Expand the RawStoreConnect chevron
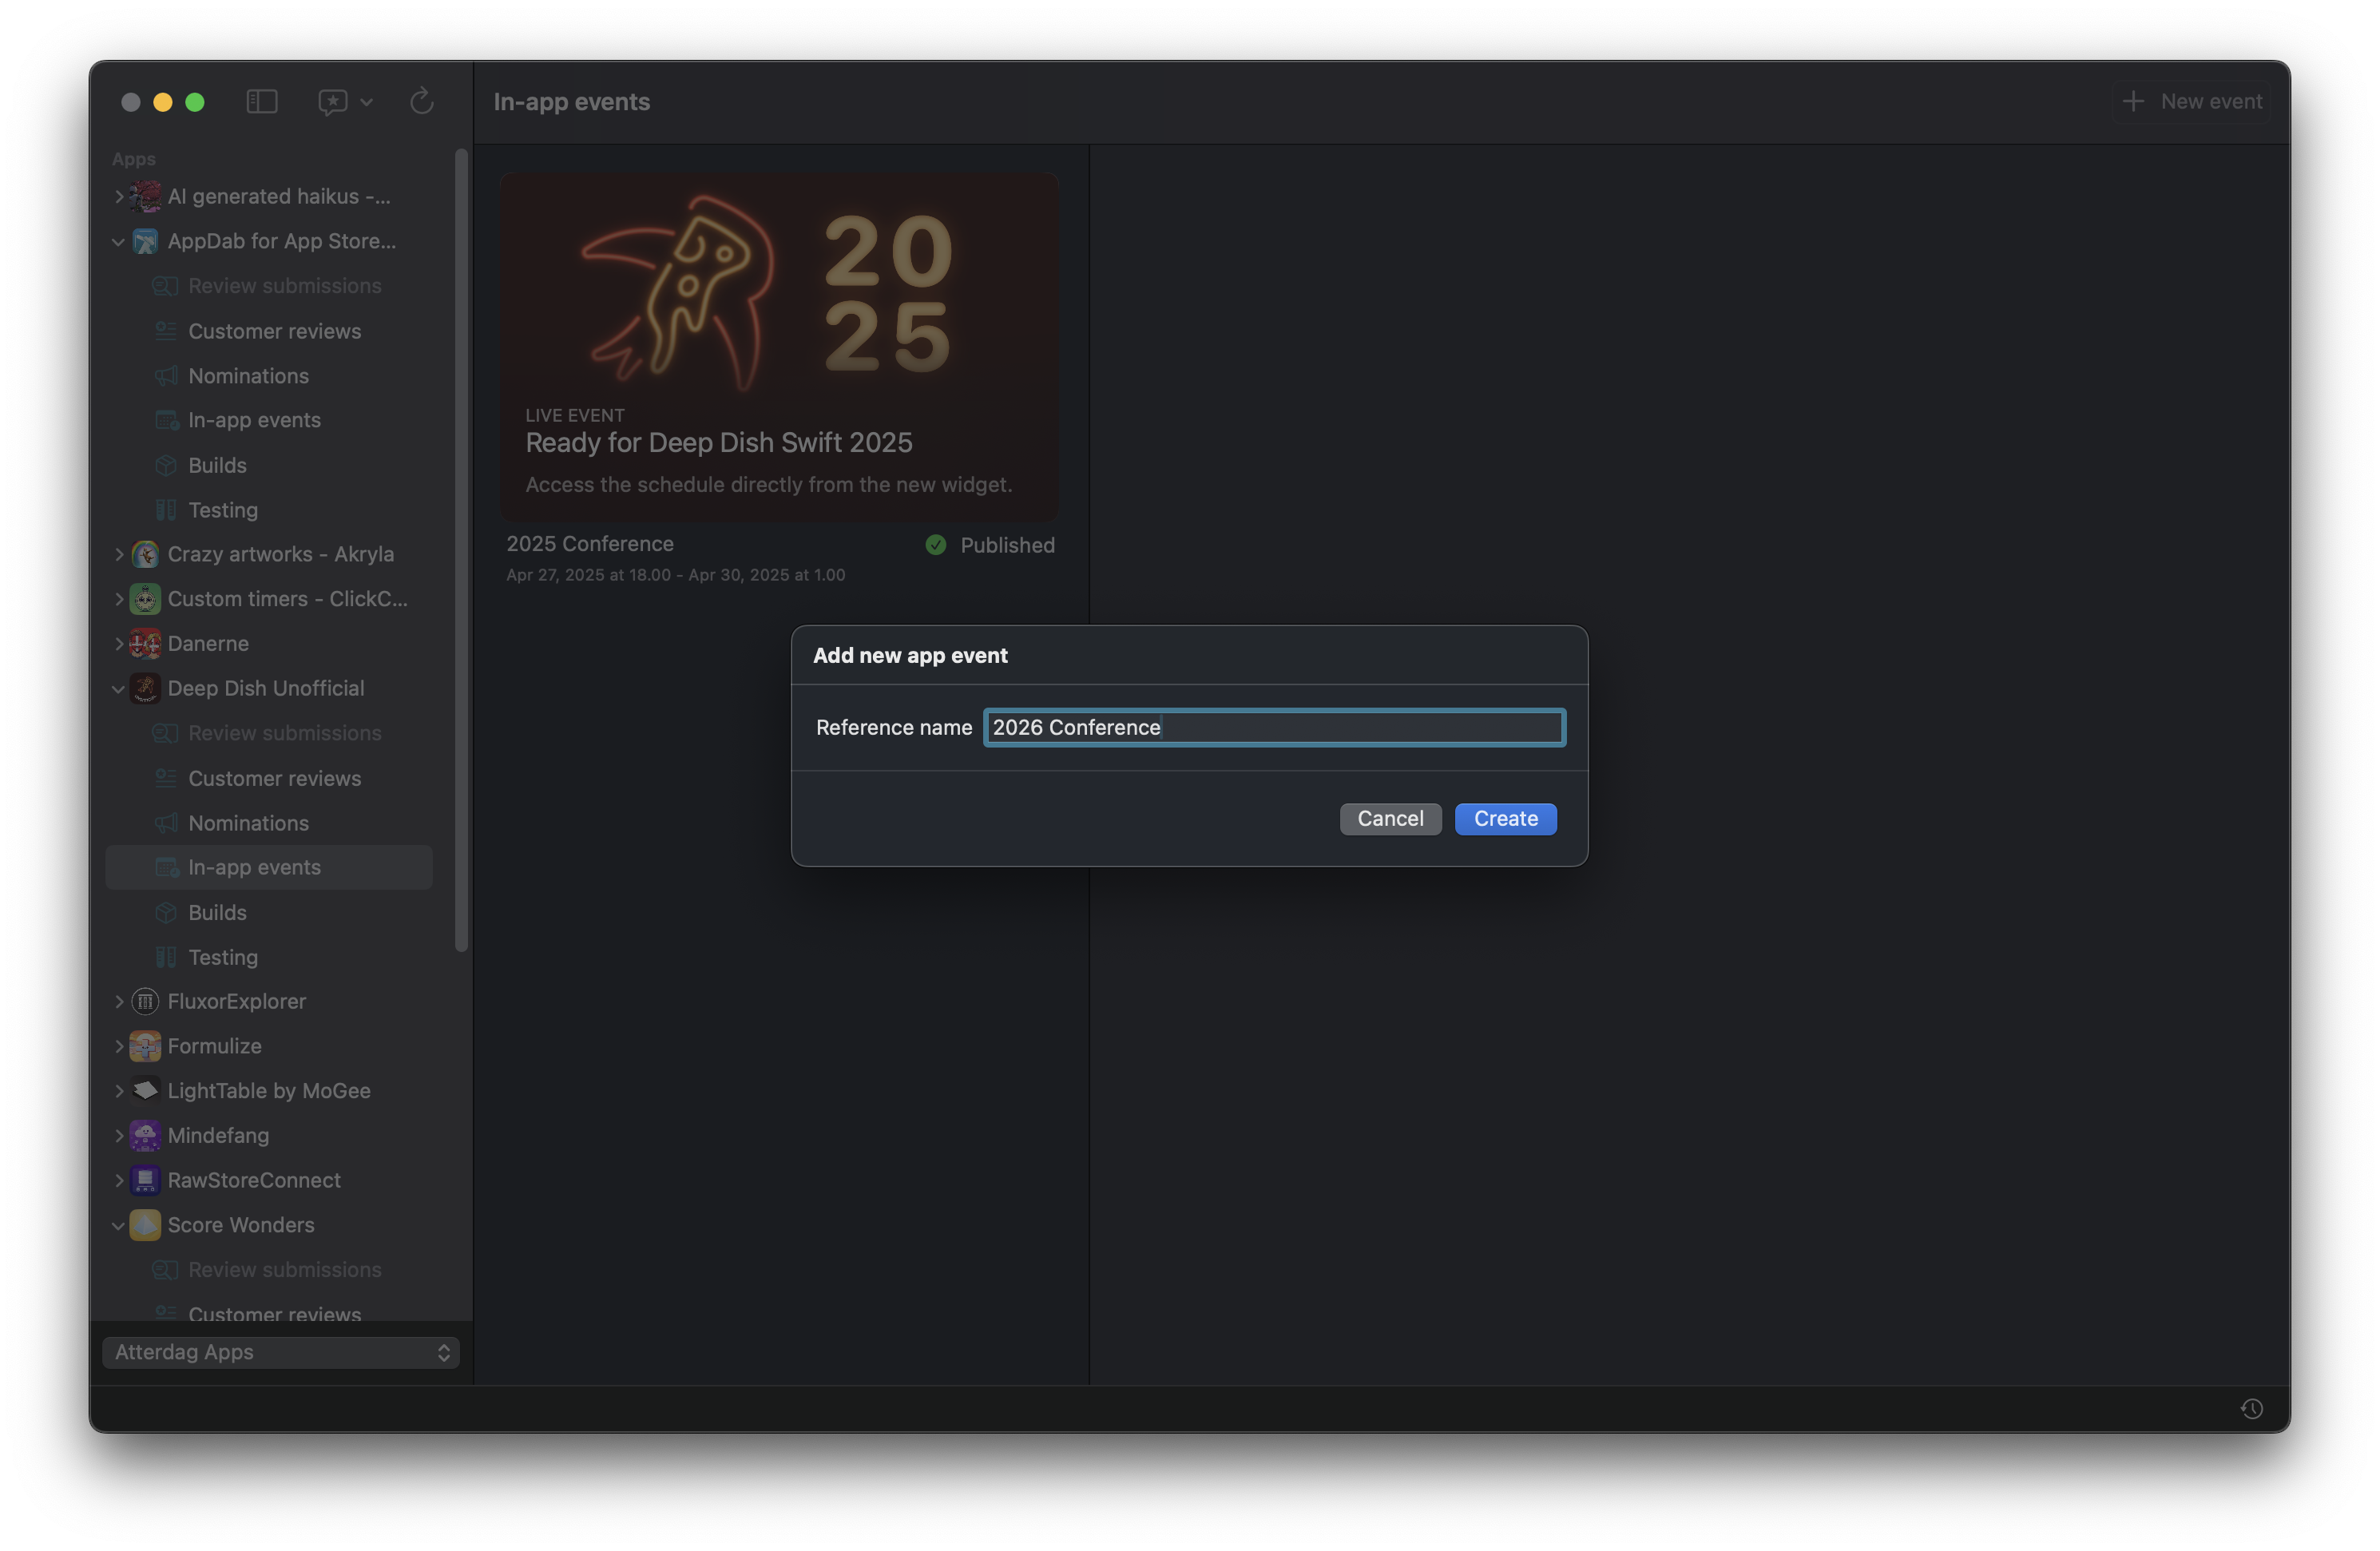2380x1551 pixels. click(119, 1180)
